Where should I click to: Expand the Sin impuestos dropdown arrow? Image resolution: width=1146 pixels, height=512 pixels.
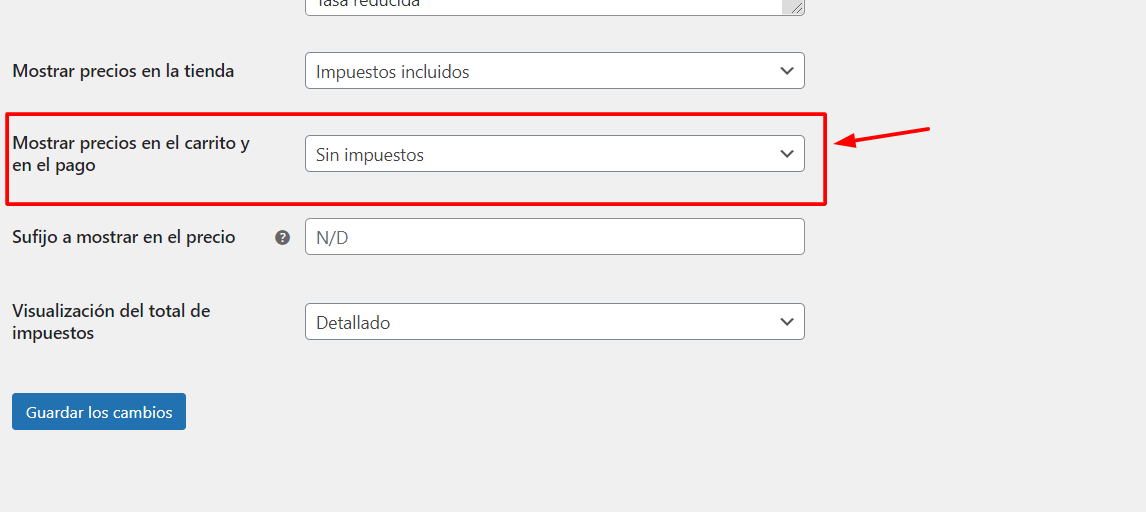786,154
